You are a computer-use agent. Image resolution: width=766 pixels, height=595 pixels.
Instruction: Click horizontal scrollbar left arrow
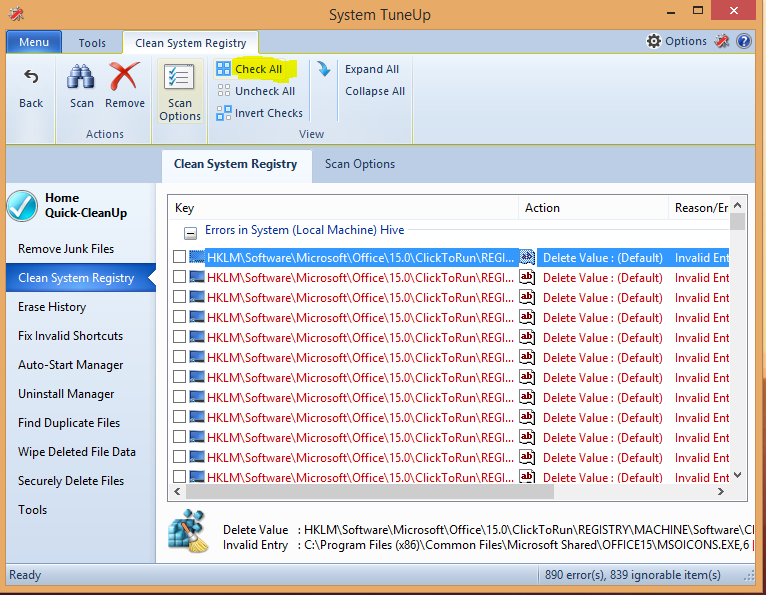pos(177,491)
